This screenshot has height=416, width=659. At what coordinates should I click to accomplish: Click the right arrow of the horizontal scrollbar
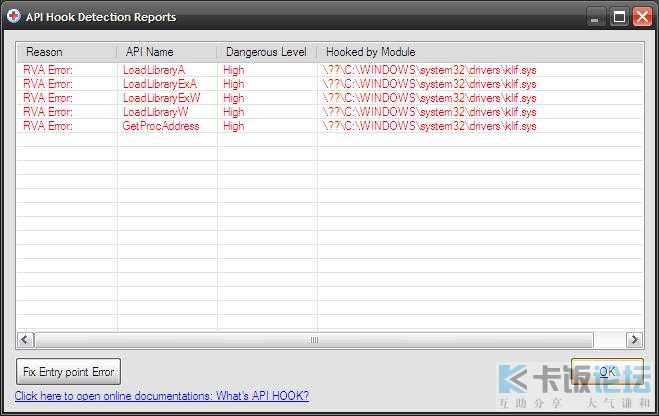coord(634,340)
